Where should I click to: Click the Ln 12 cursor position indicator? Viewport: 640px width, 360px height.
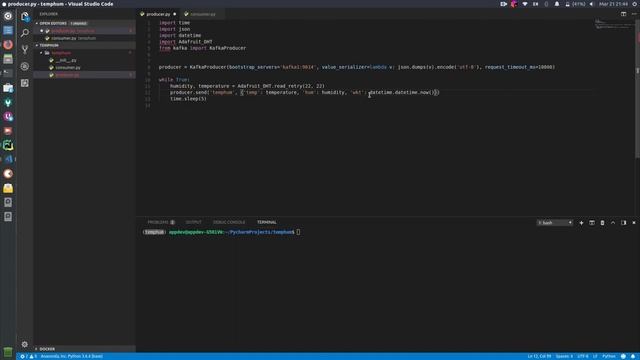(539, 356)
